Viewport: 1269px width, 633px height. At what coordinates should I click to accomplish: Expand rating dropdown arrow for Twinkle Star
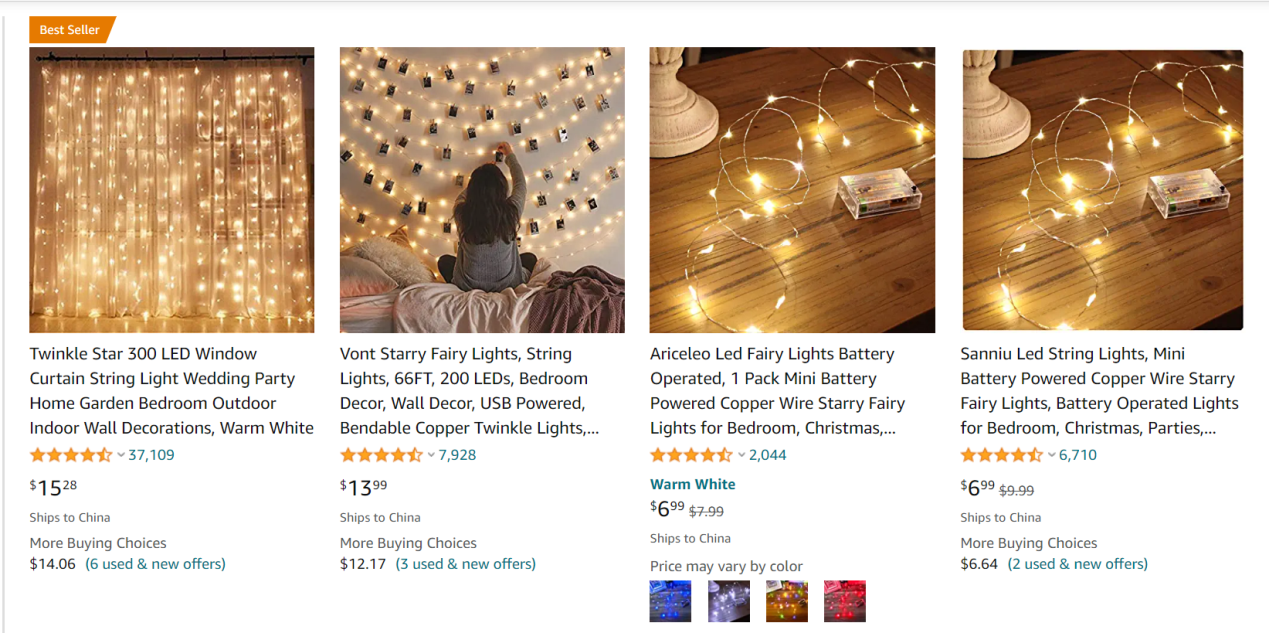[121, 455]
